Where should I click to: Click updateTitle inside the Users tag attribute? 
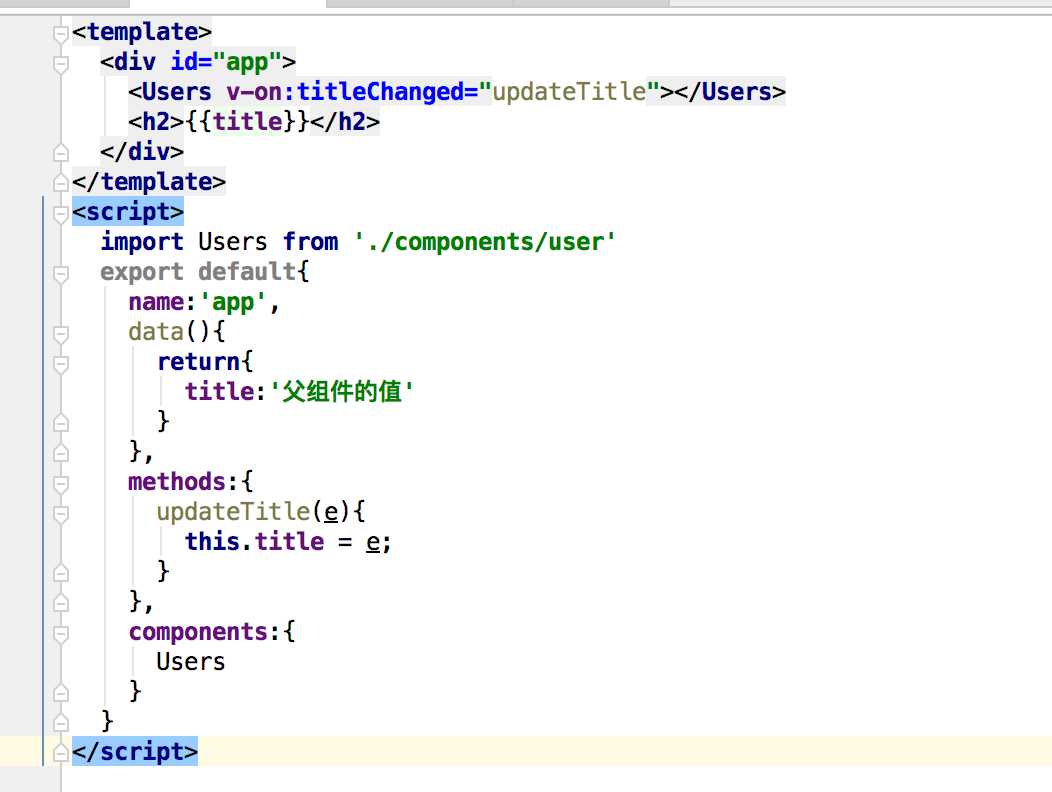[x=569, y=91]
